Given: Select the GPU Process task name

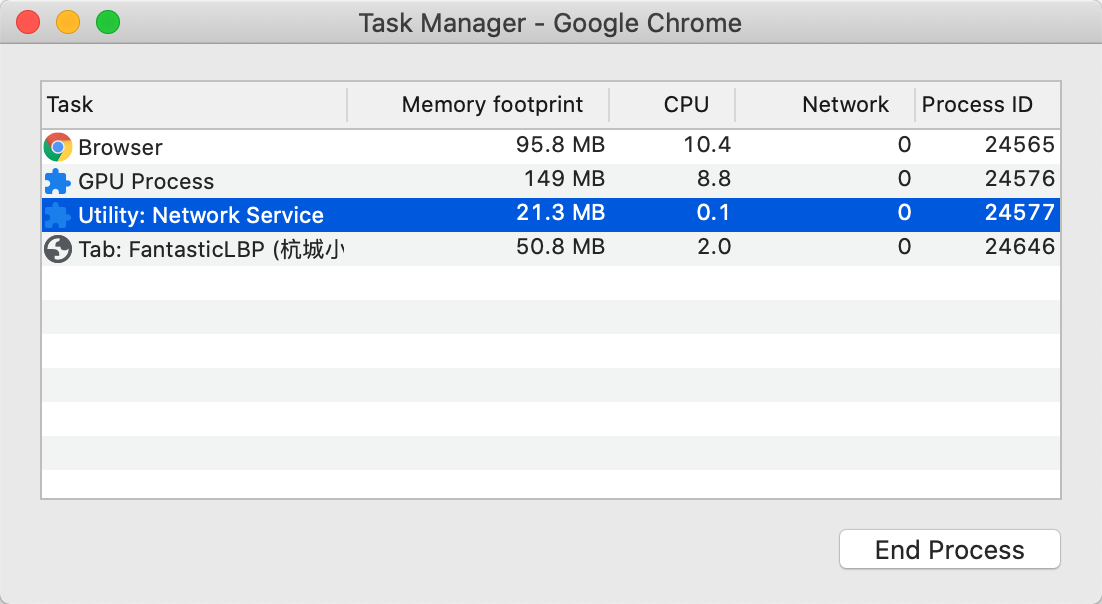Looking at the screenshot, I should [146, 181].
